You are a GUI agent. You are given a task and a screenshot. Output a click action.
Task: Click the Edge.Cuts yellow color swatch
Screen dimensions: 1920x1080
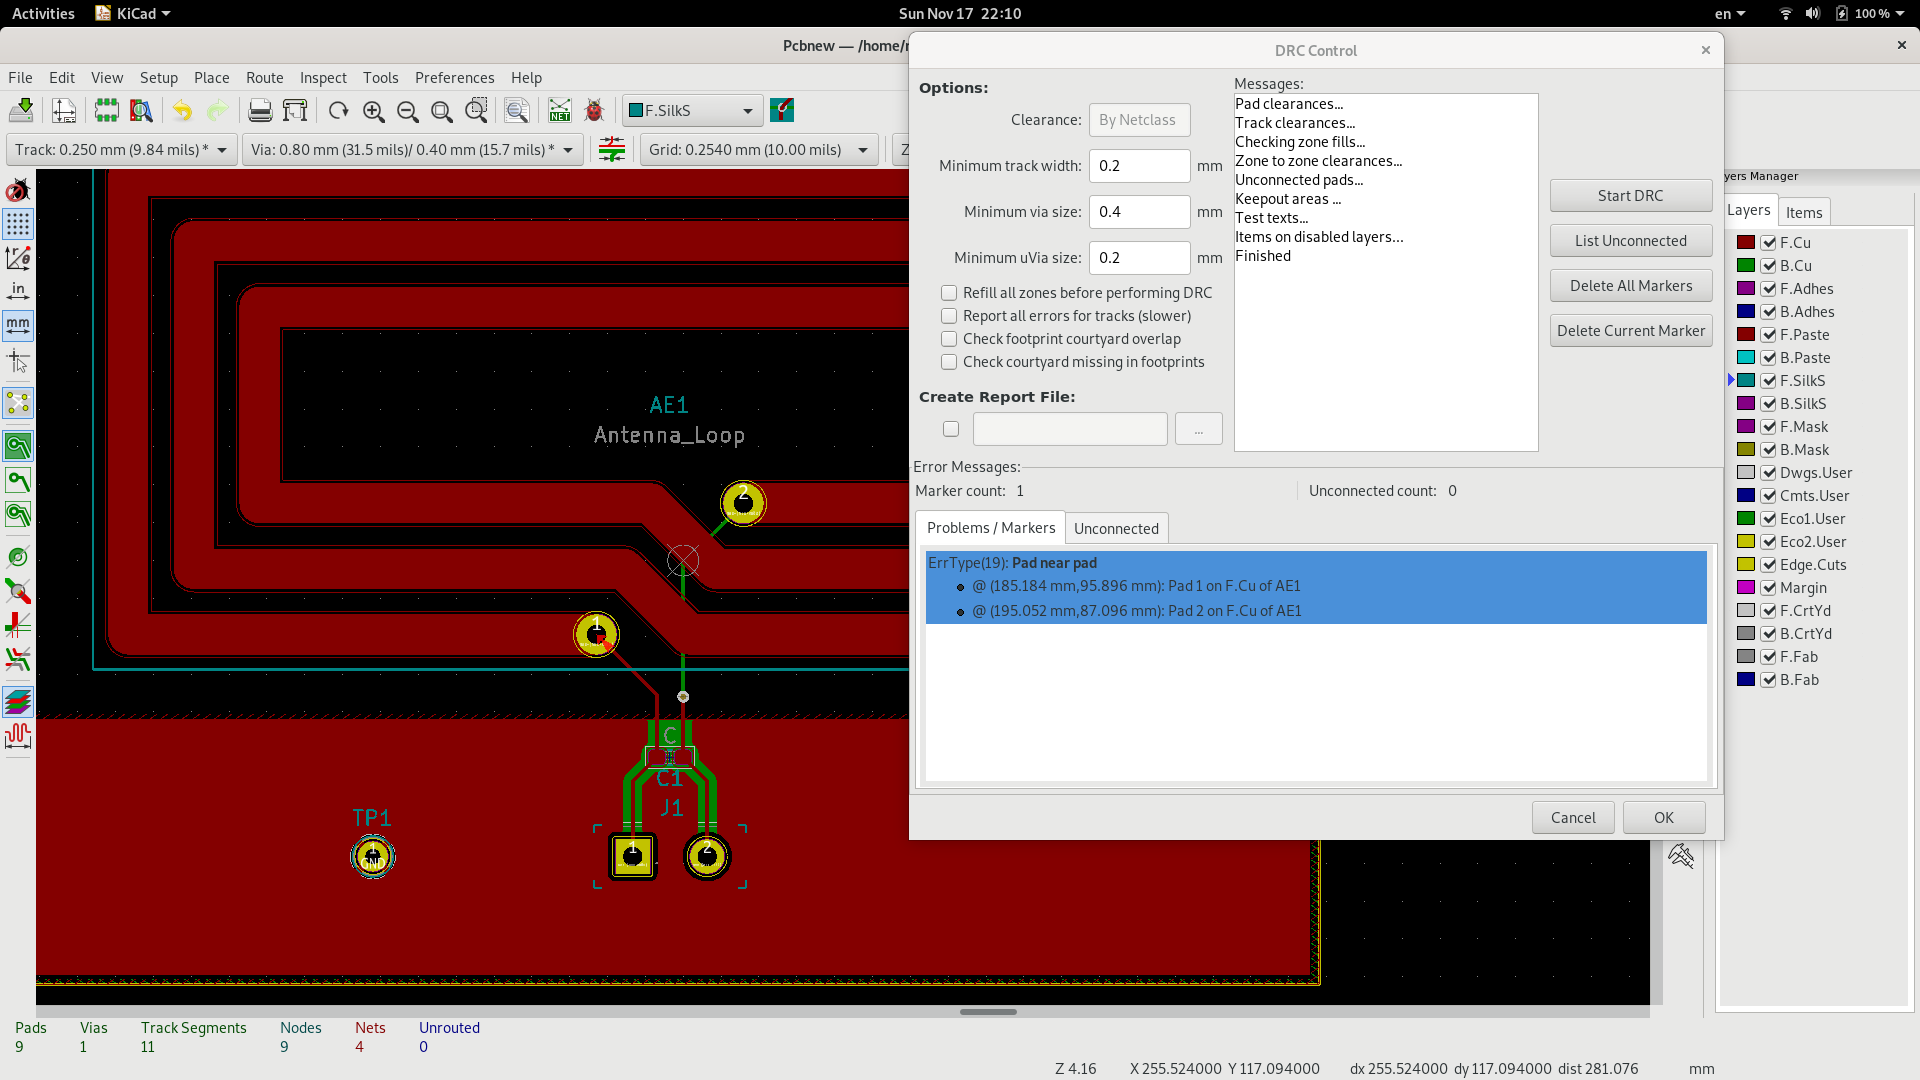coord(1746,565)
